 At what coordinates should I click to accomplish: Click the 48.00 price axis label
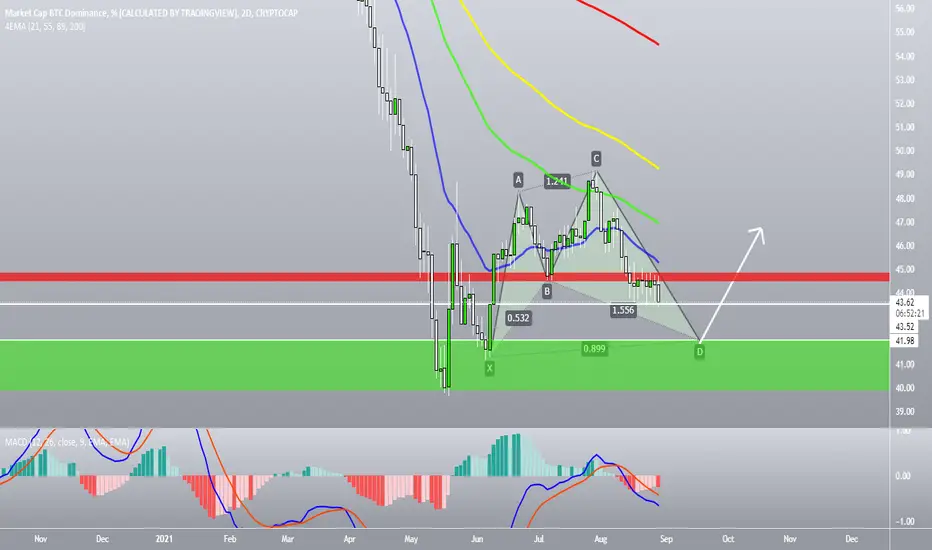[905, 199]
